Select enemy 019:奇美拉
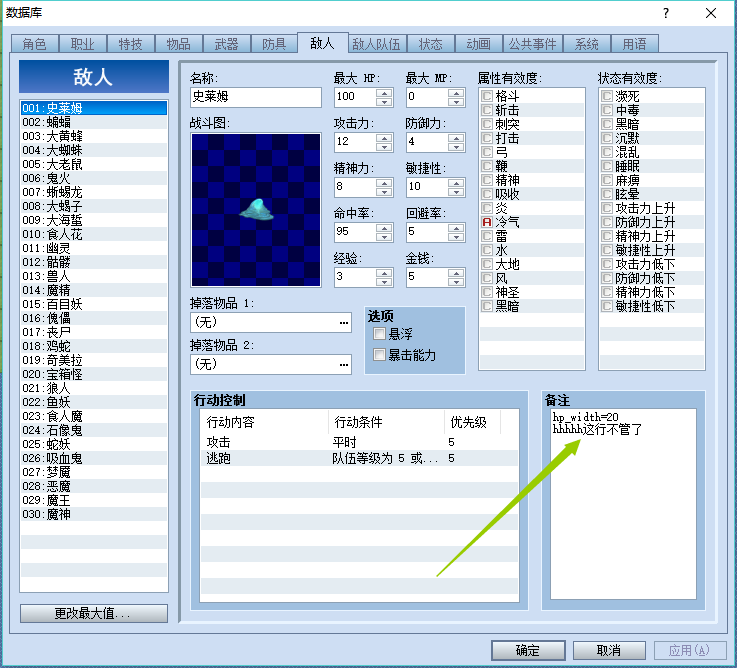This screenshot has width=737, height=668. 94,360
